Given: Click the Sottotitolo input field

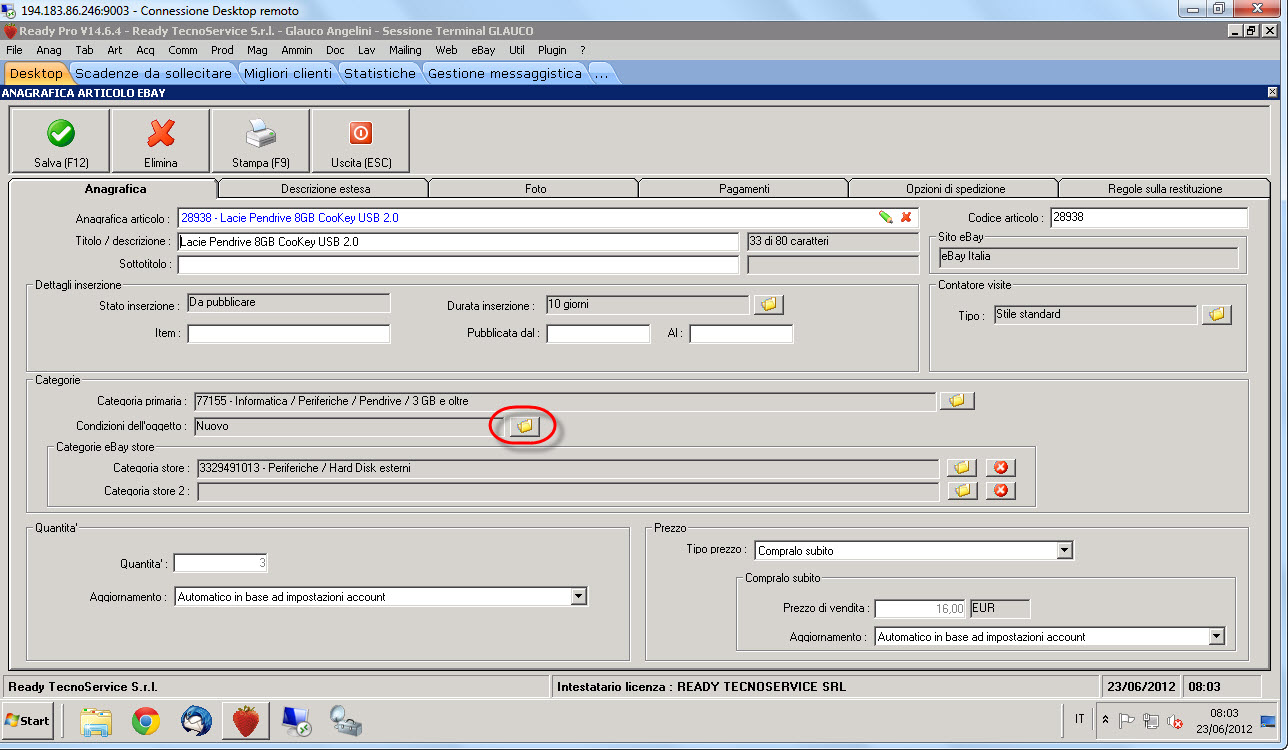Looking at the screenshot, I should 458,265.
